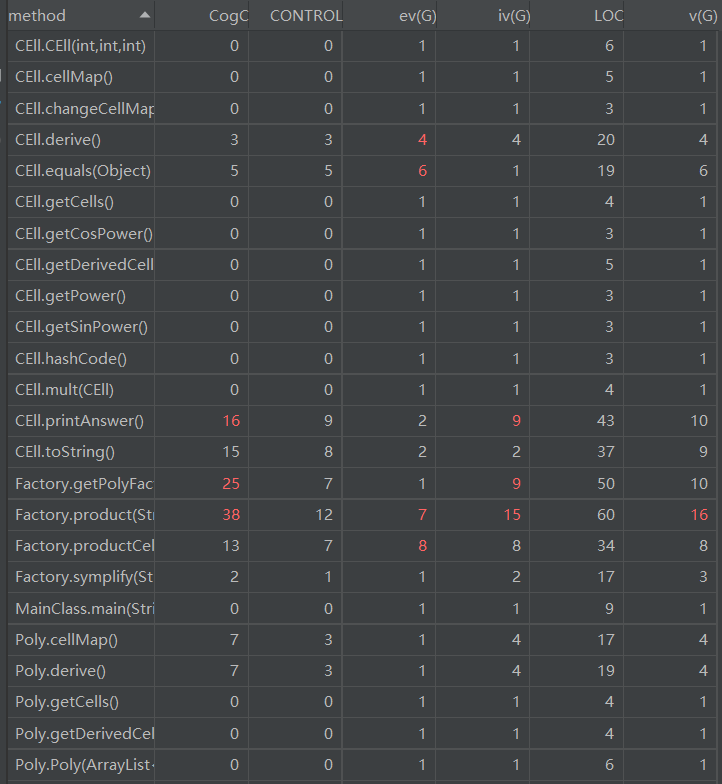Select the CEll.toString() method row
Image resolution: width=722 pixels, height=784 pixels.
click(x=362, y=452)
